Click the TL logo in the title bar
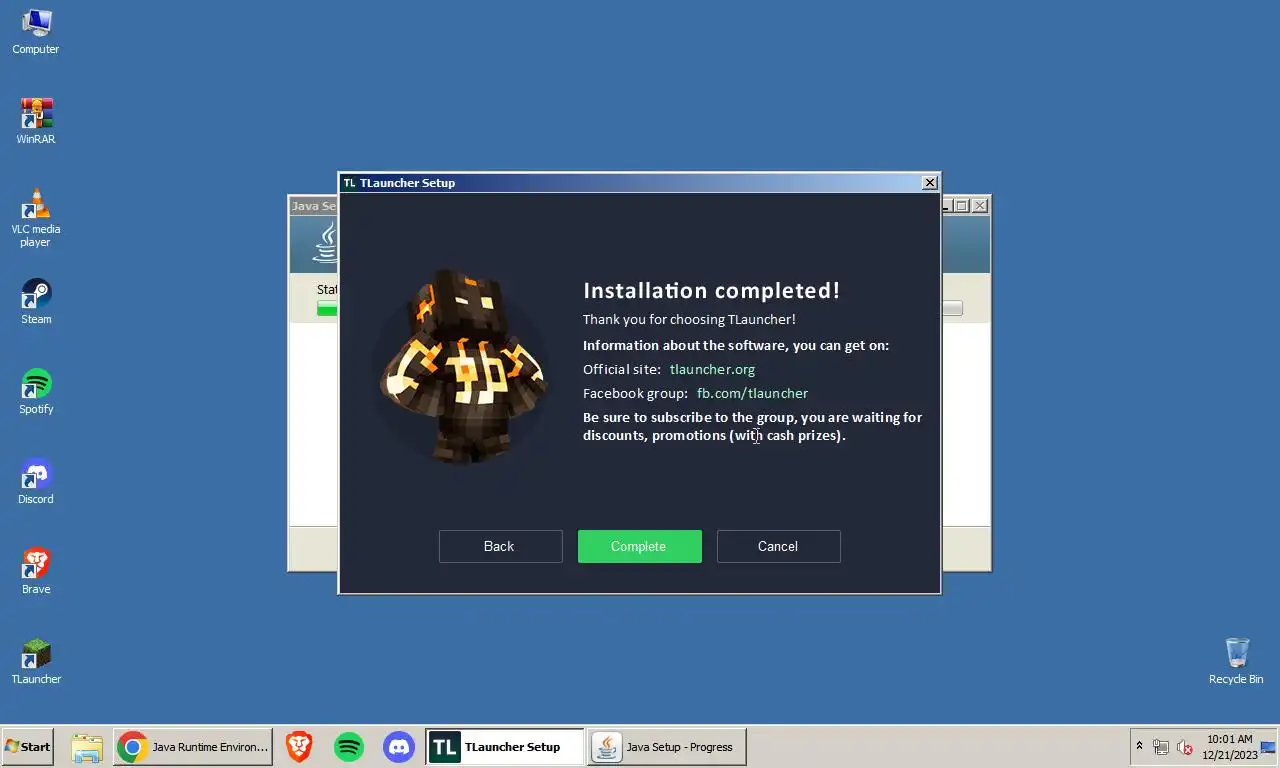1280x768 pixels. 349,183
